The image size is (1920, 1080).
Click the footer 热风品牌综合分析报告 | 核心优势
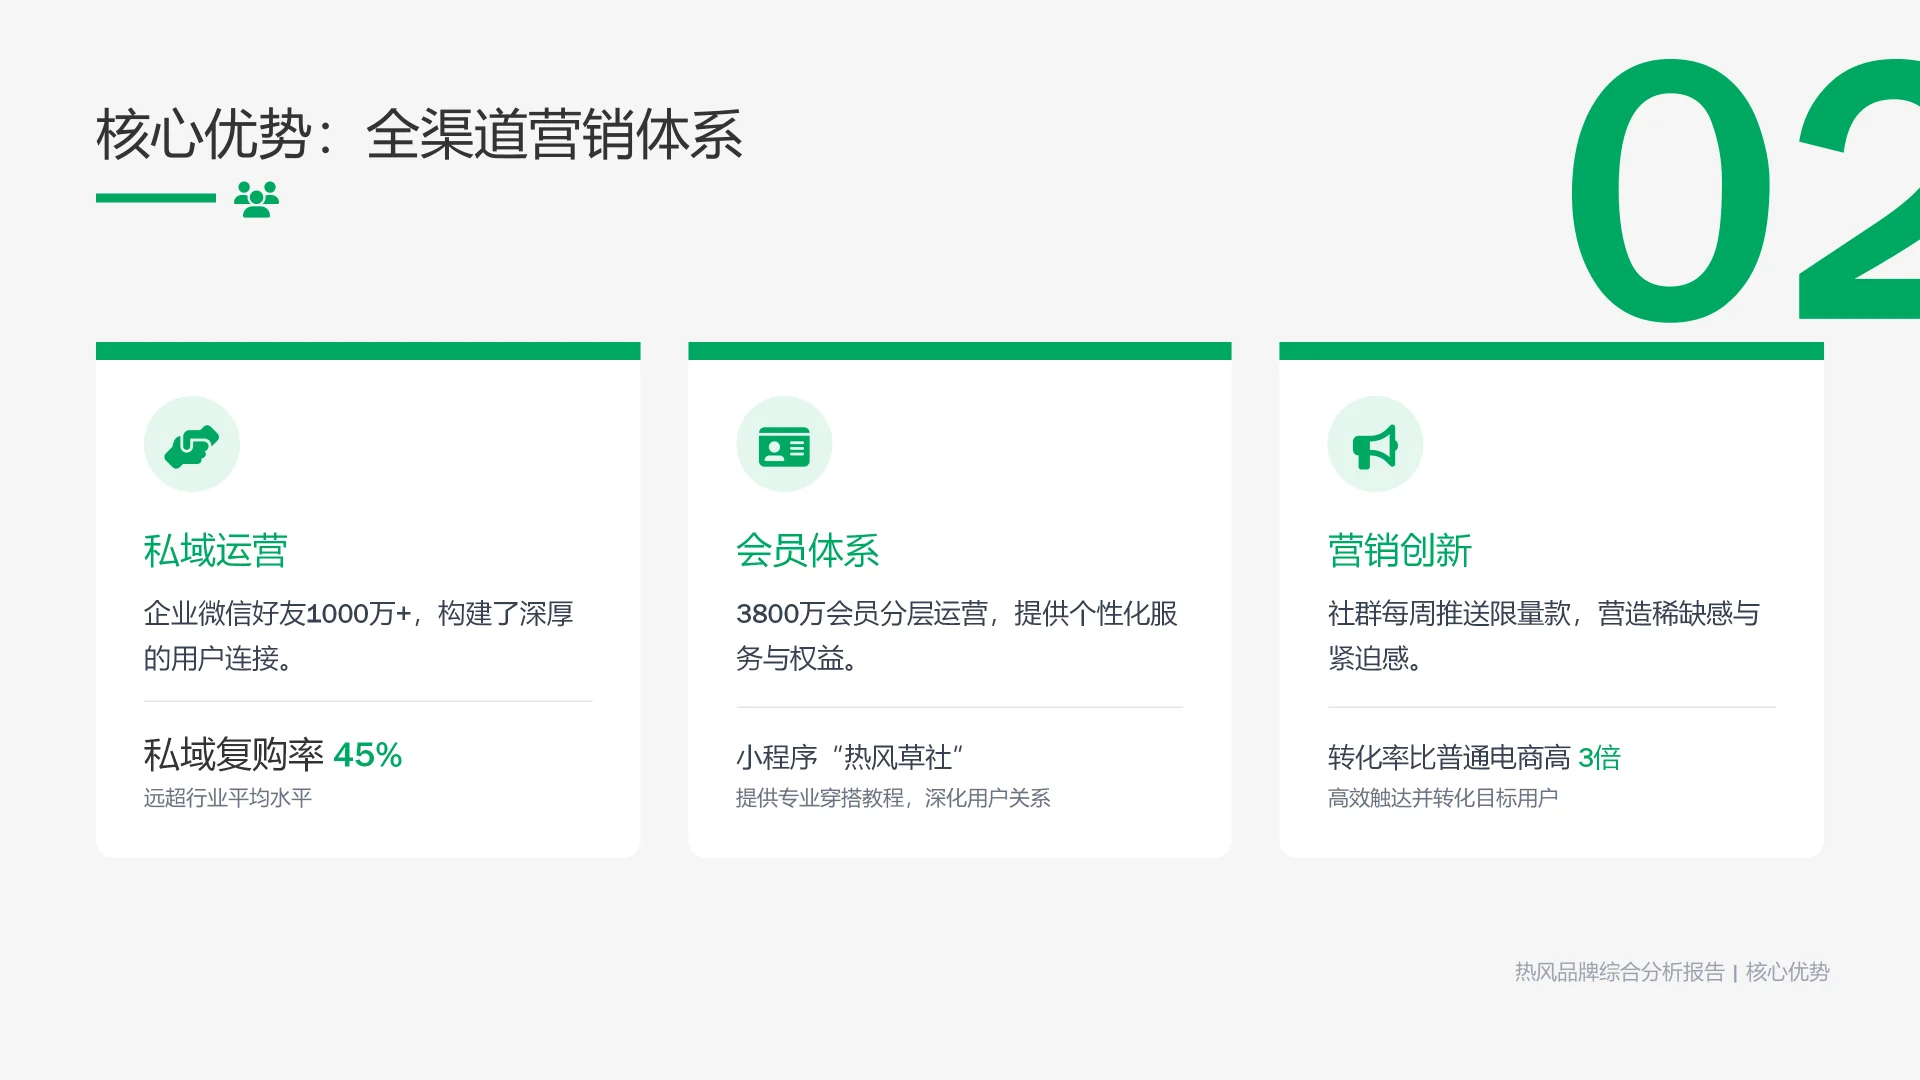click(1672, 972)
